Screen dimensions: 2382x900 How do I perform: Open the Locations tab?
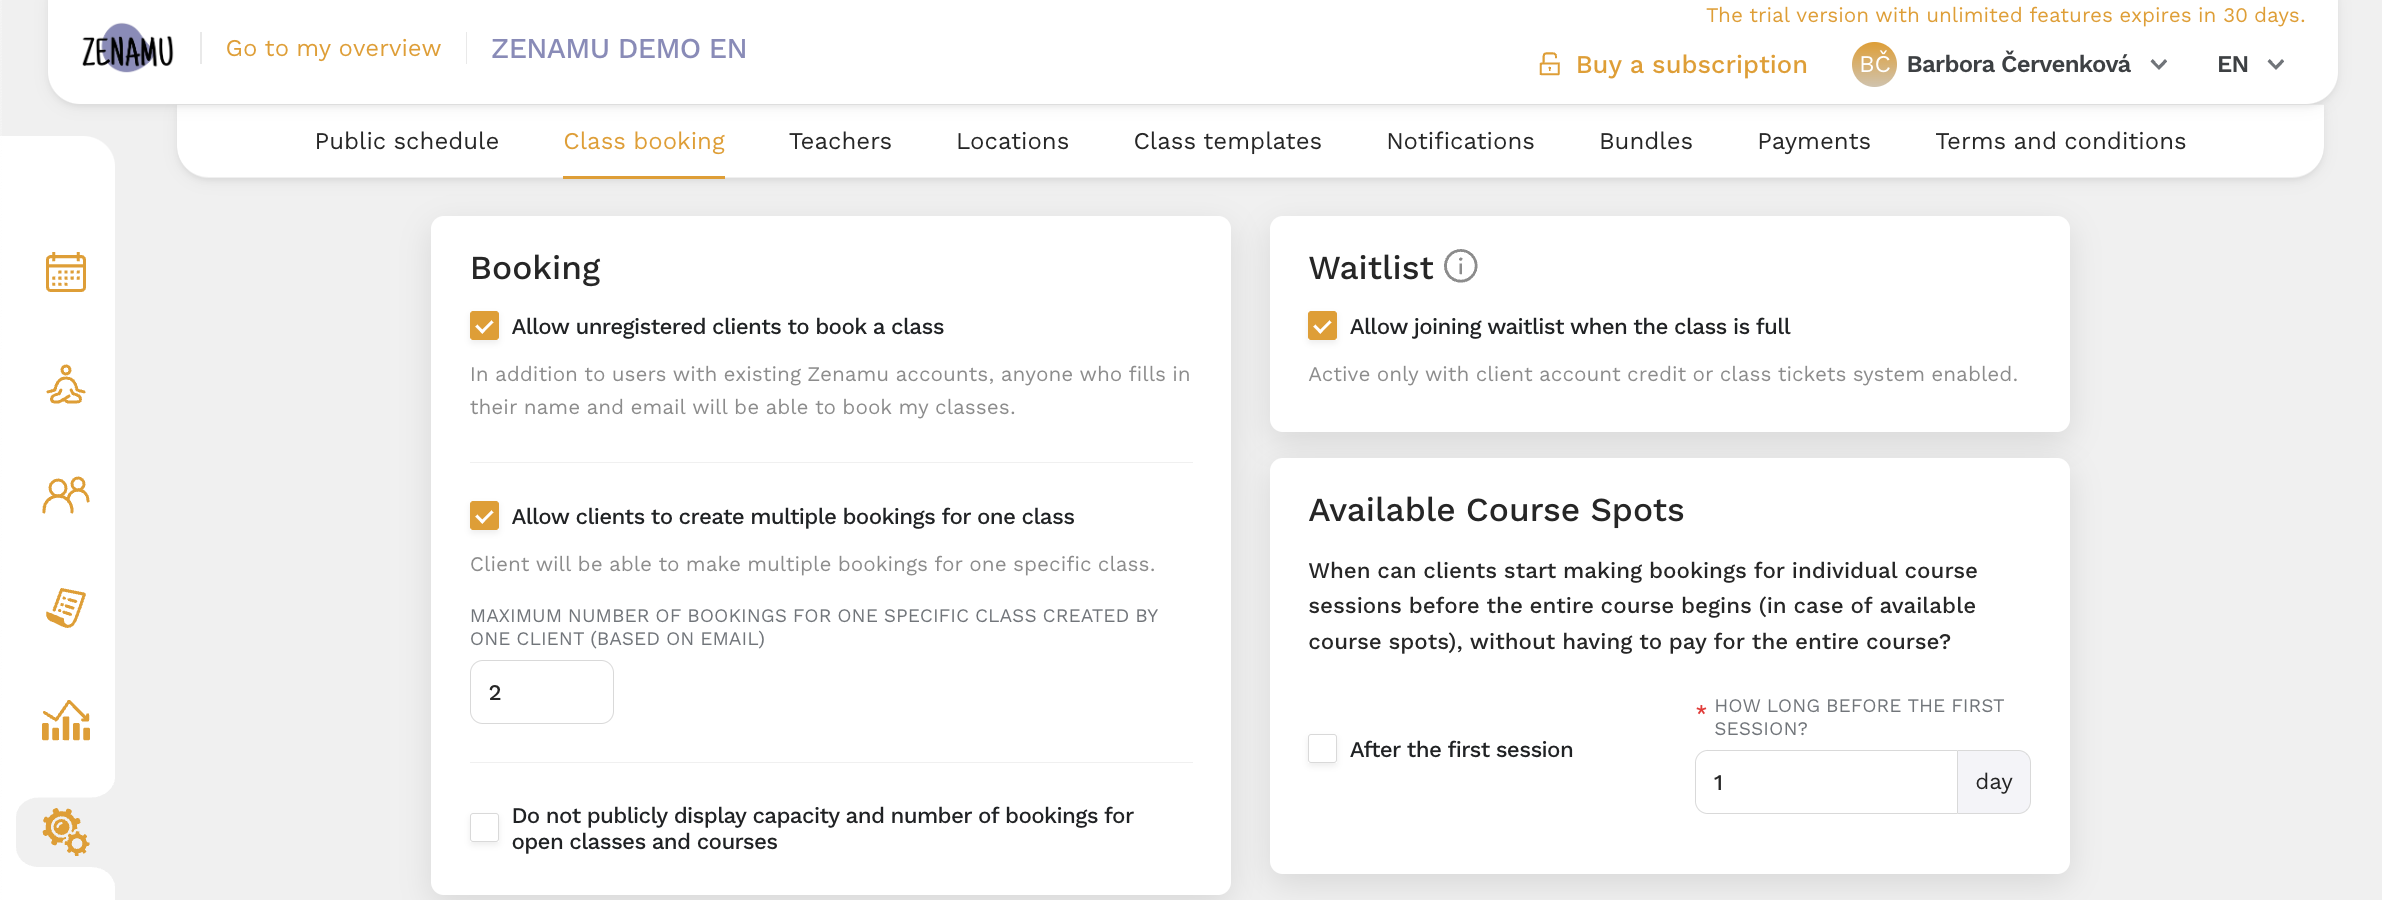(x=1013, y=141)
